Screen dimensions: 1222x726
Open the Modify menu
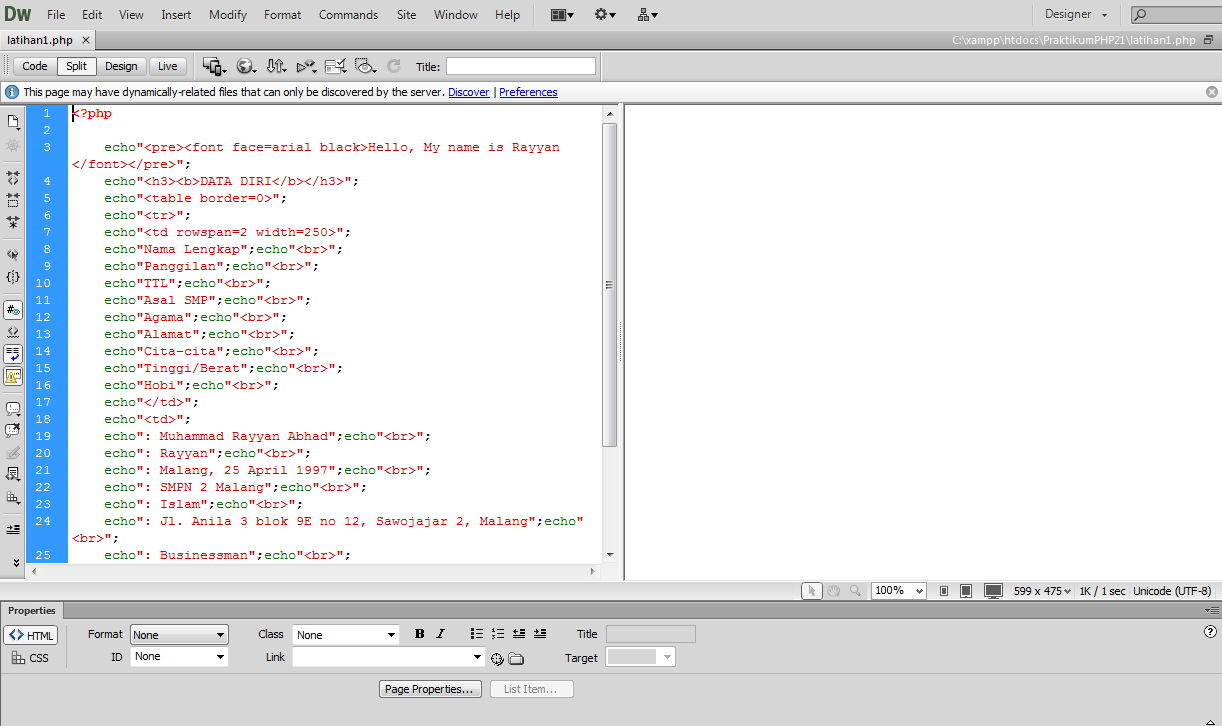pos(228,15)
